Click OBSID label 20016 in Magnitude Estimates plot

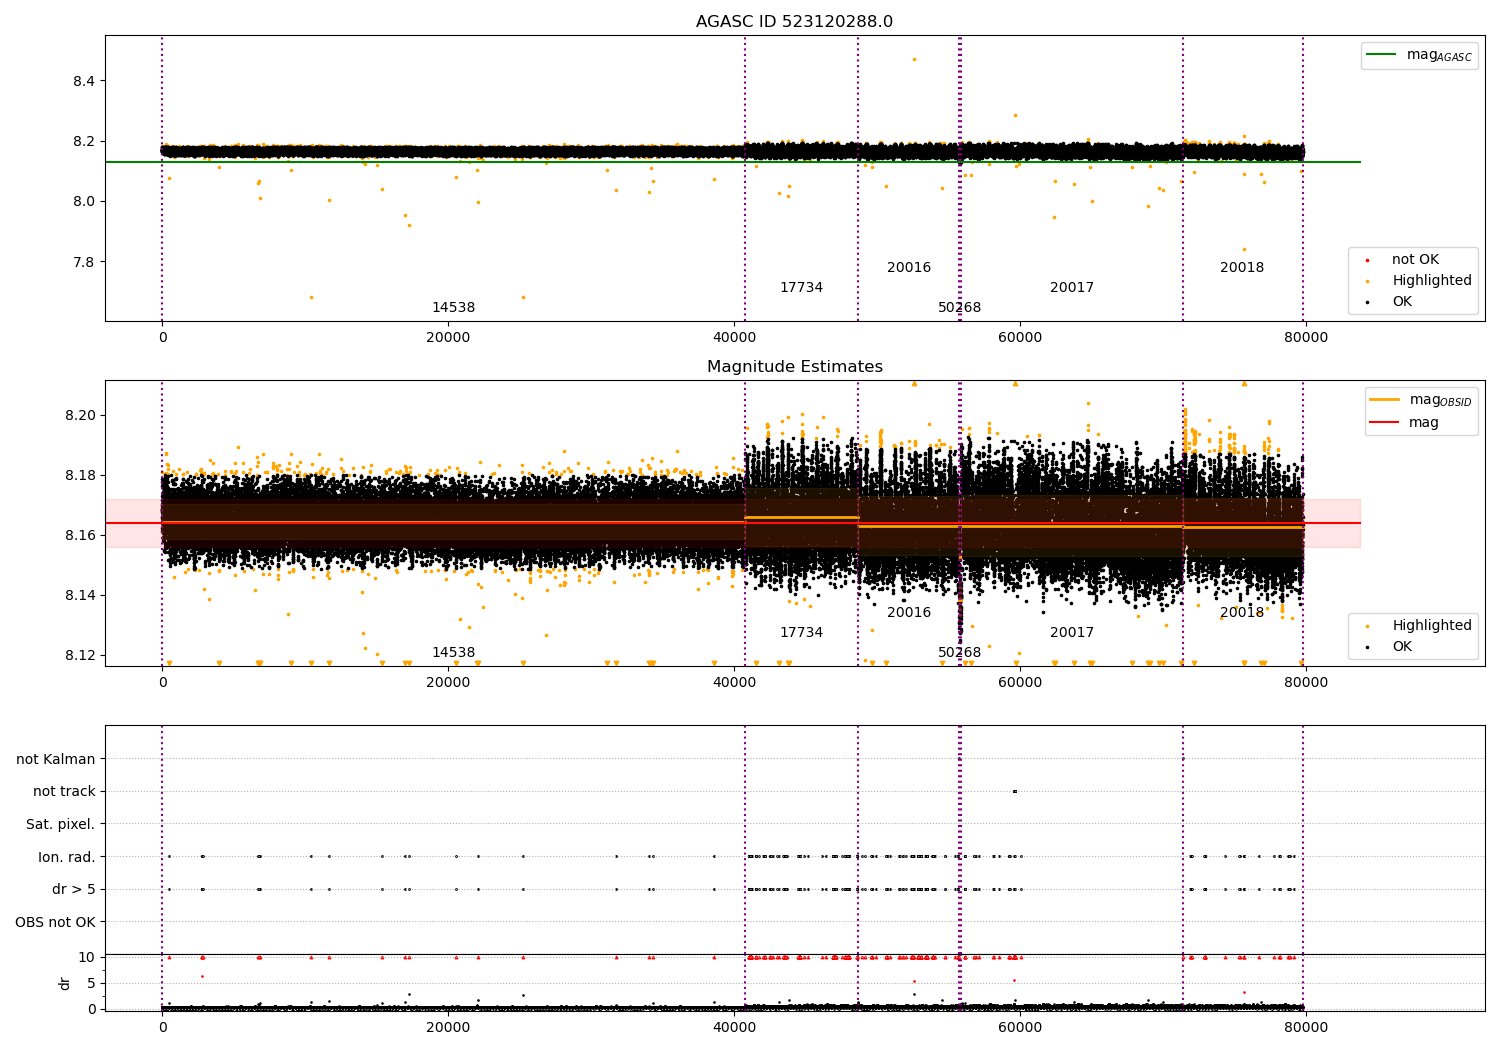909,613
